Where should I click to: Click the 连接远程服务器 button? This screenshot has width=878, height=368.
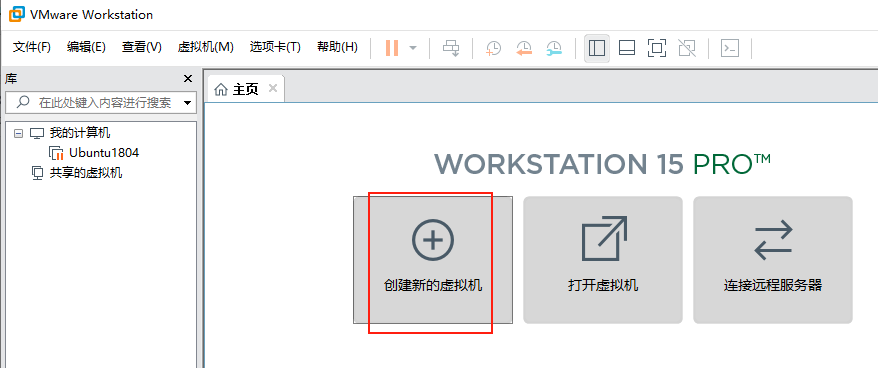(x=773, y=259)
